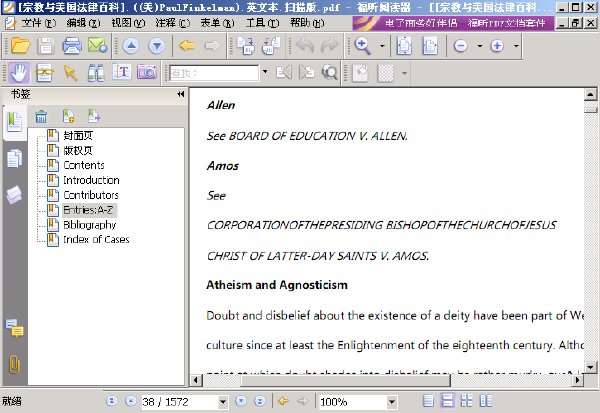Open the zoom out dropdown arrow

click(479, 46)
